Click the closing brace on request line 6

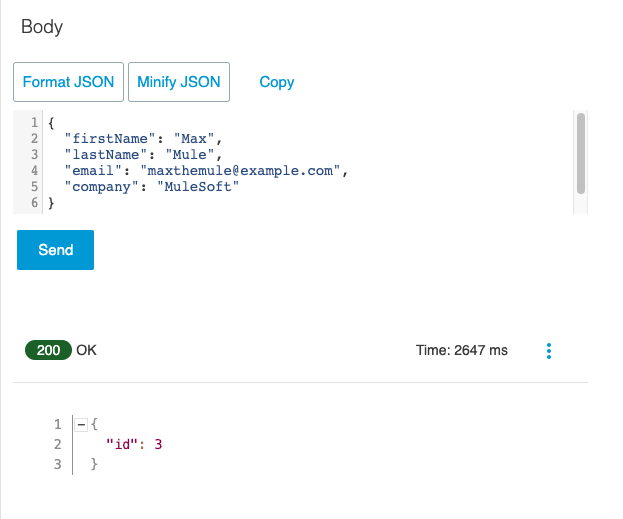51,203
